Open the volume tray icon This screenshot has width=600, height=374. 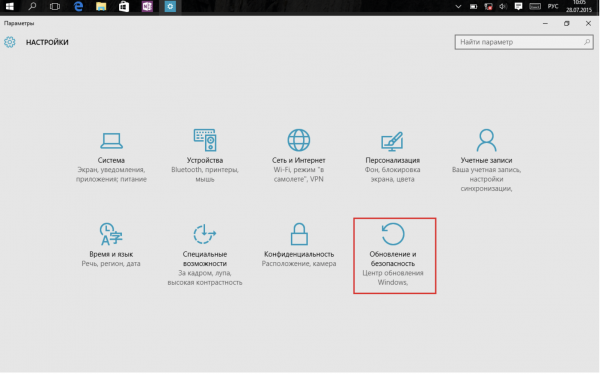[503, 7]
